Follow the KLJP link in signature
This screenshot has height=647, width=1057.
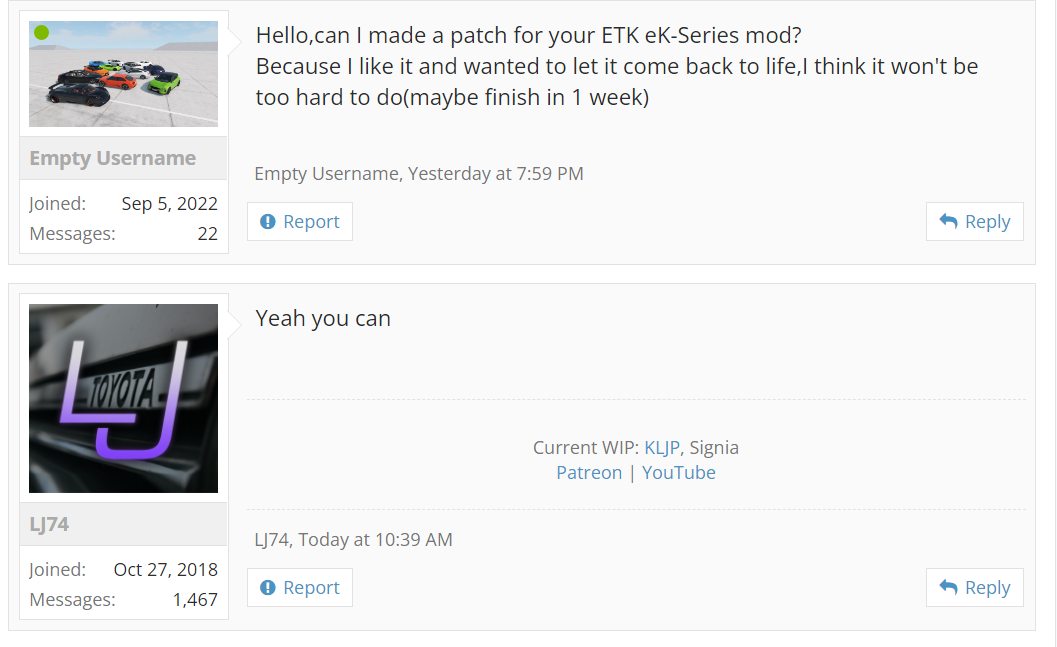click(x=661, y=448)
